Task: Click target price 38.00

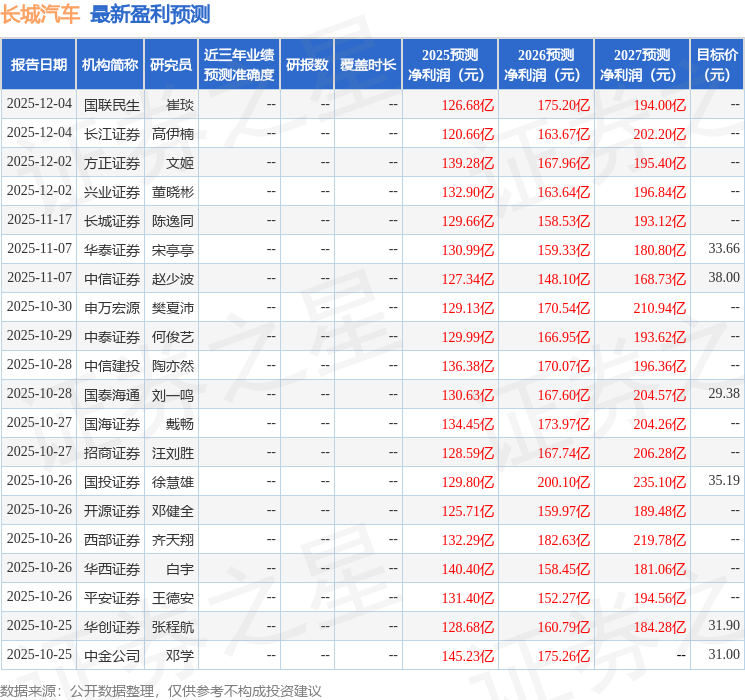Action: click(724, 277)
